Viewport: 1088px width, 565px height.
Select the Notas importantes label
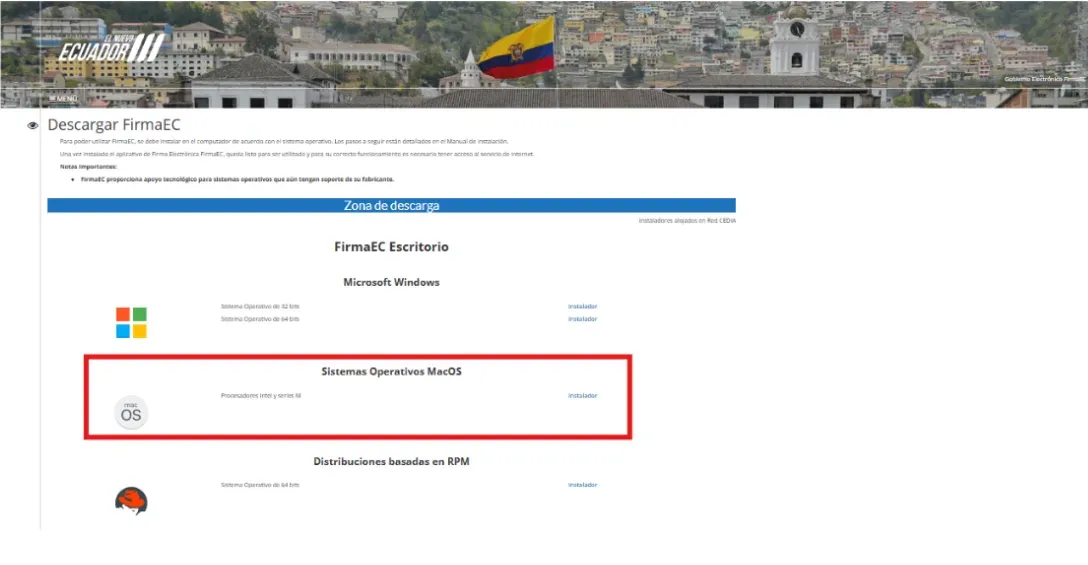[x=88, y=167]
